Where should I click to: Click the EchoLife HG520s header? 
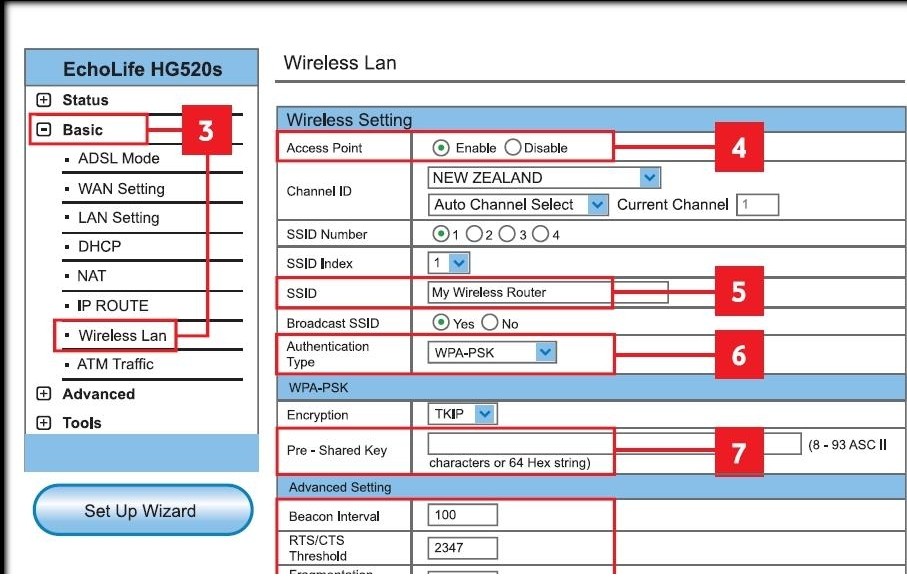click(142, 69)
